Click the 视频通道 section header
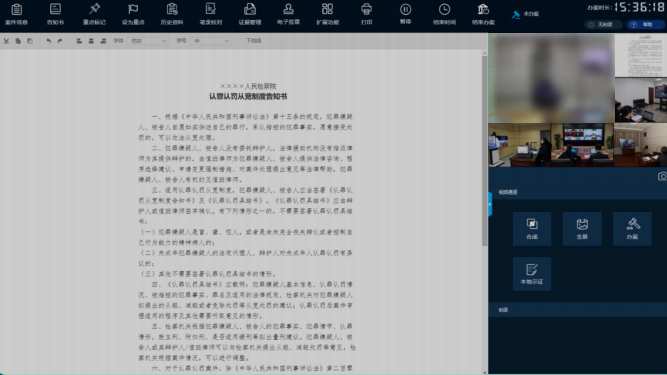The width and height of the screenshot is (667, 375). [578, 192]
